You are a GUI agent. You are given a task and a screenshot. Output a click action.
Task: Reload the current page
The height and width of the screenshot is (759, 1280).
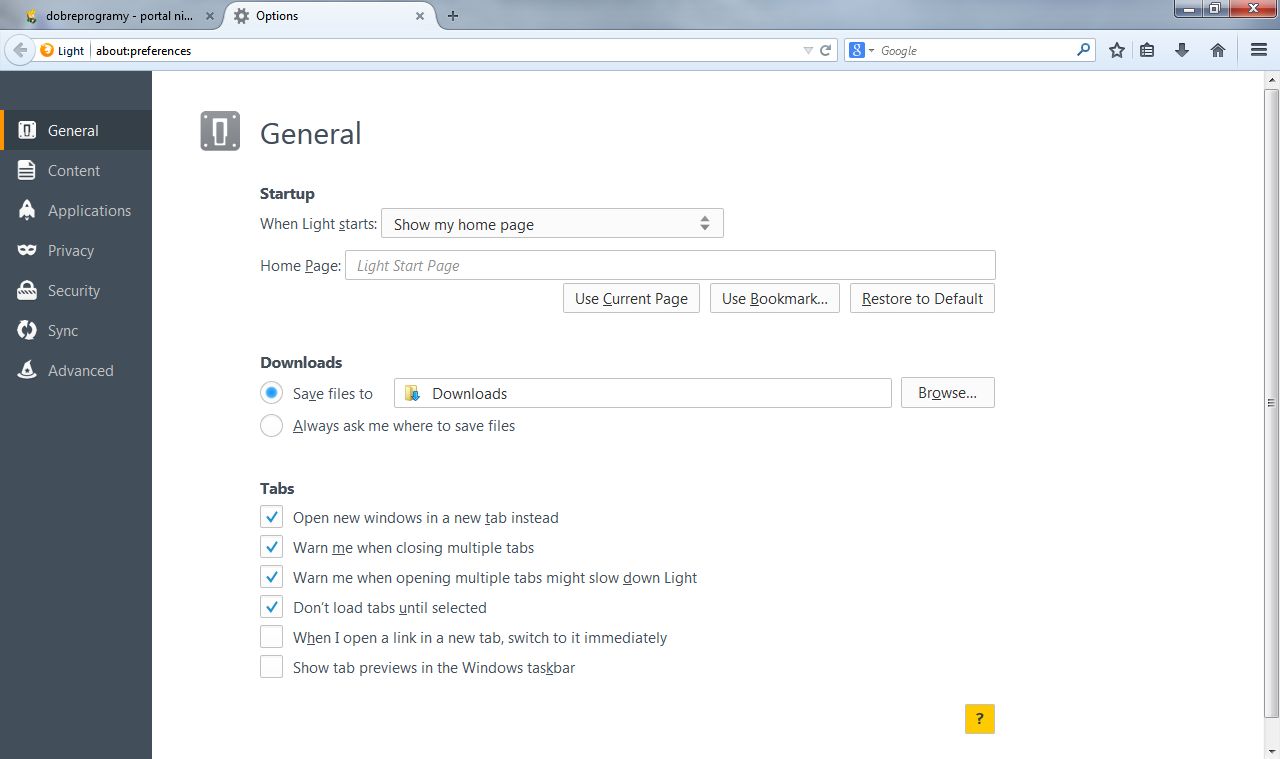point(826,50)
